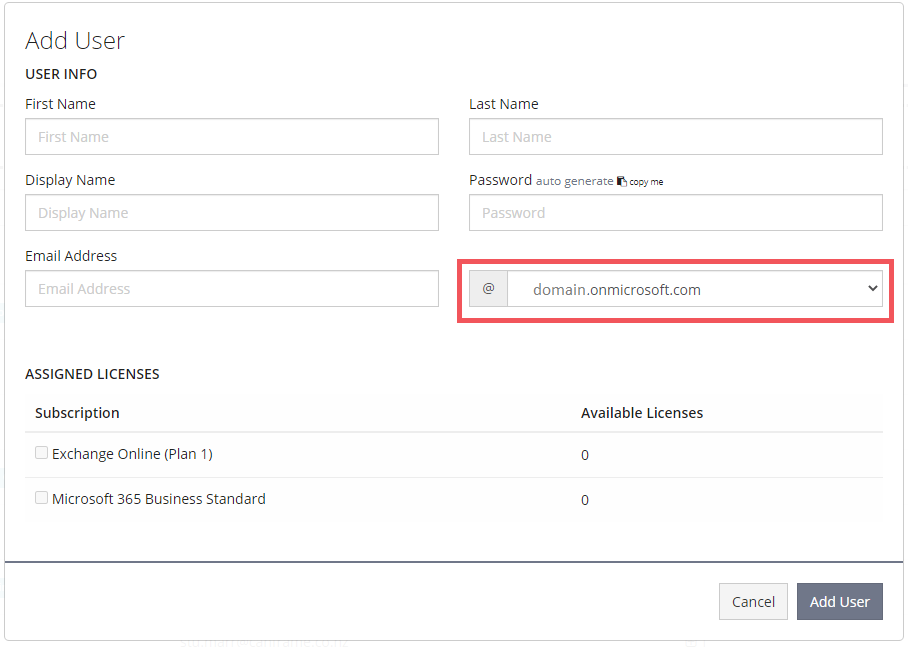Image resolution: width=908 pixels, height=647 pixels.
Task: Select the Exchange Online (Plan 1) label
Action: [x=132, y=454]
